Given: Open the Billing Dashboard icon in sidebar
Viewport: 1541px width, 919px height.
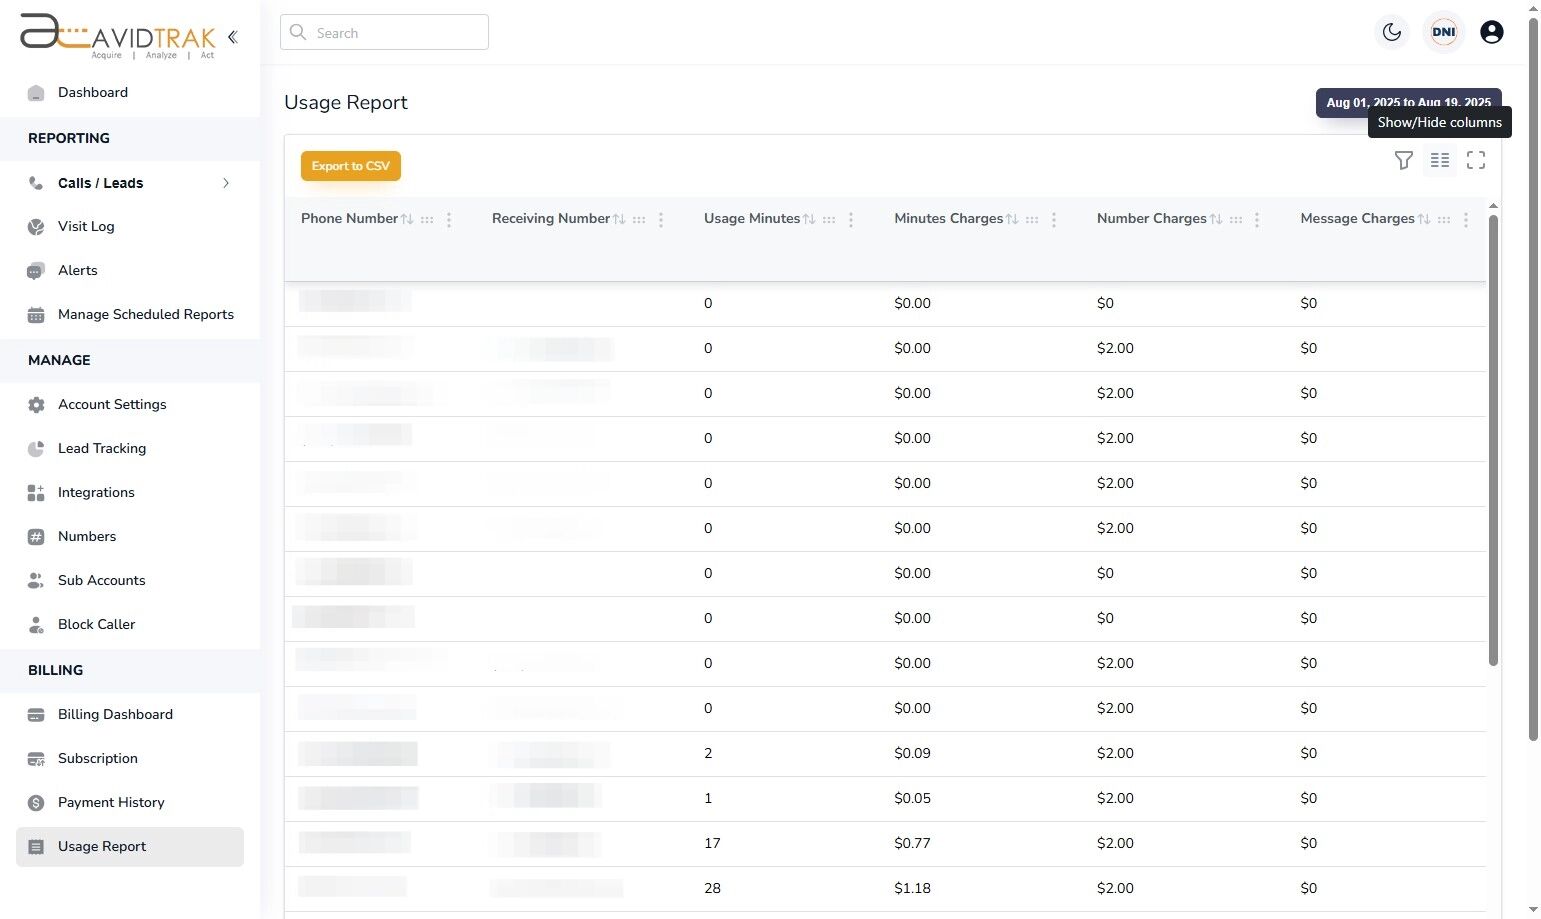Looking at the screenshot, I should click(x=36, y=714).
